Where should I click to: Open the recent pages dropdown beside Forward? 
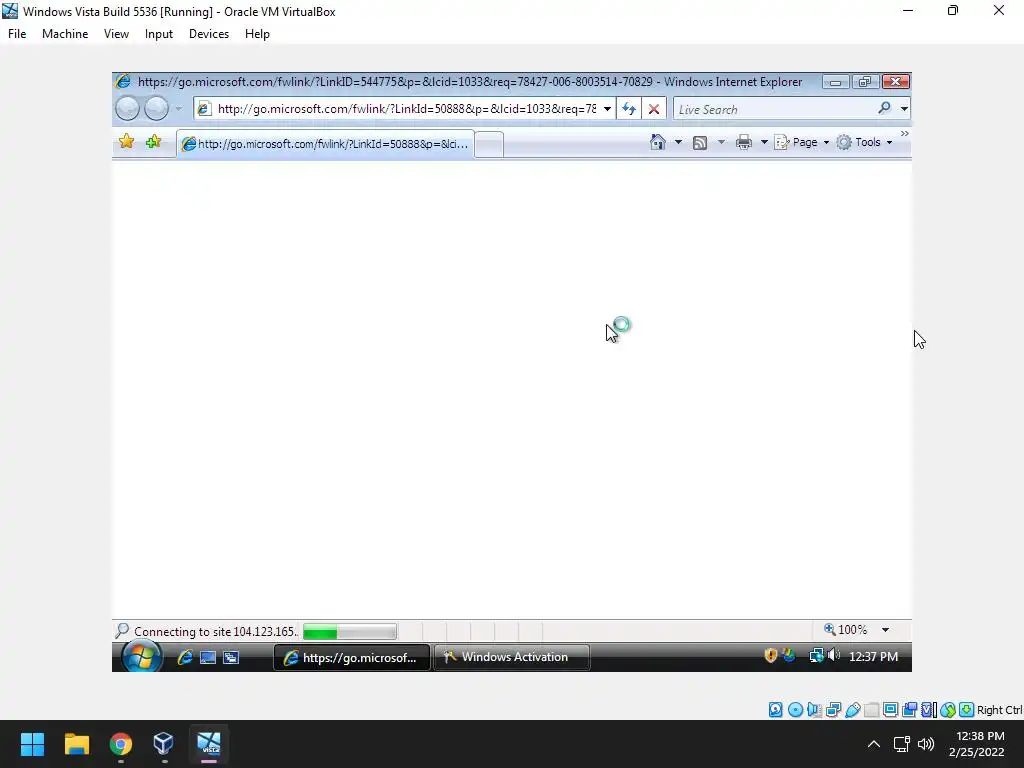178,109
